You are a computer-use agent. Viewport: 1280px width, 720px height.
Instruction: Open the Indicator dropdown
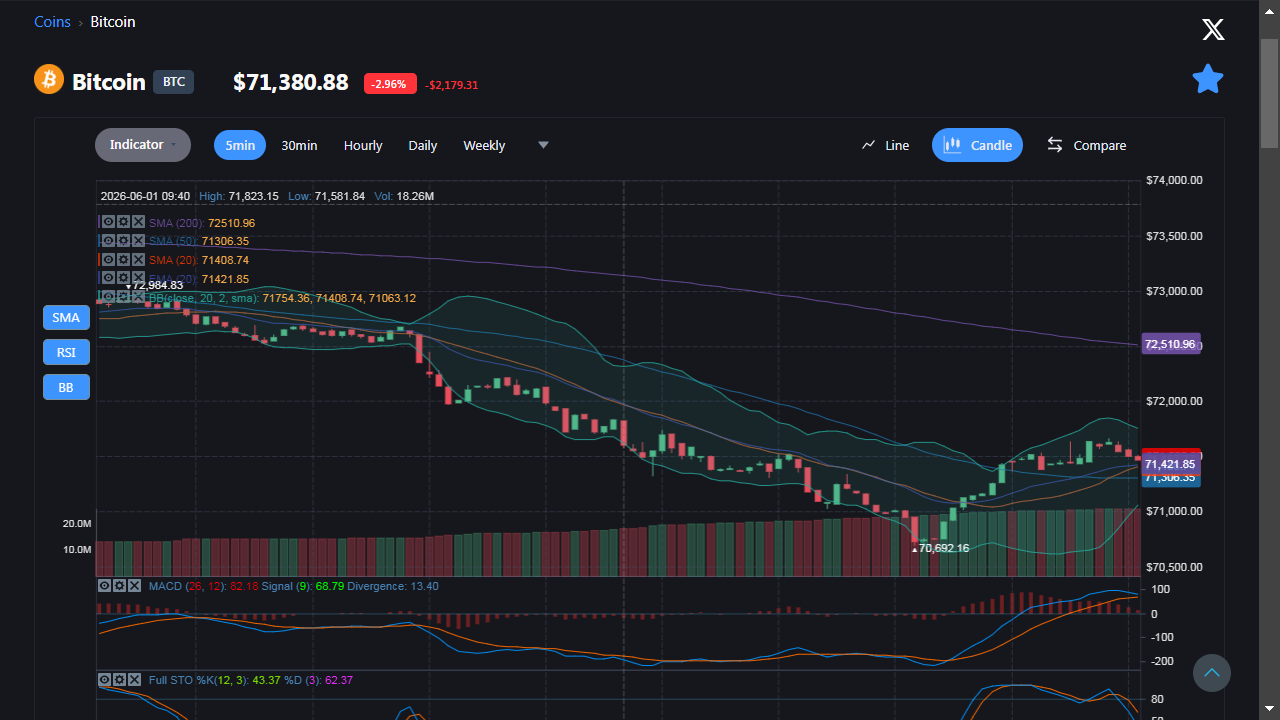(x=143, y=145)
